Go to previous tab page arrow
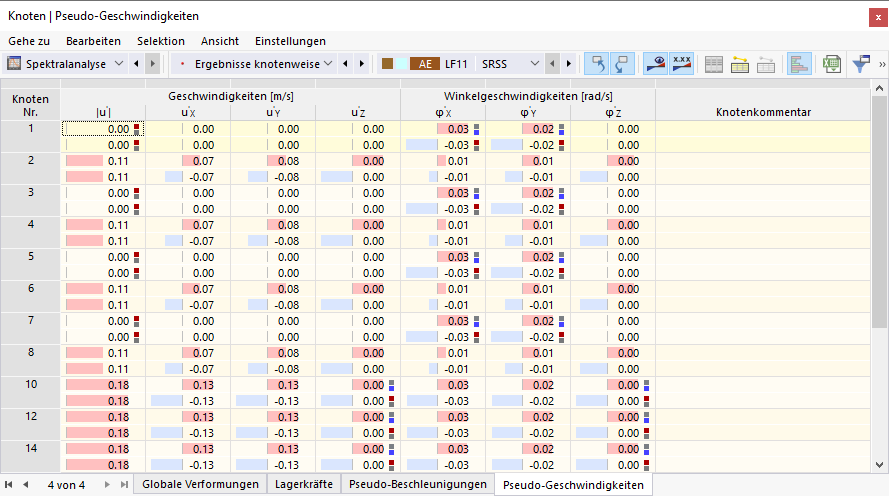Screen dimensions: 889x496 tap(26, 484)
